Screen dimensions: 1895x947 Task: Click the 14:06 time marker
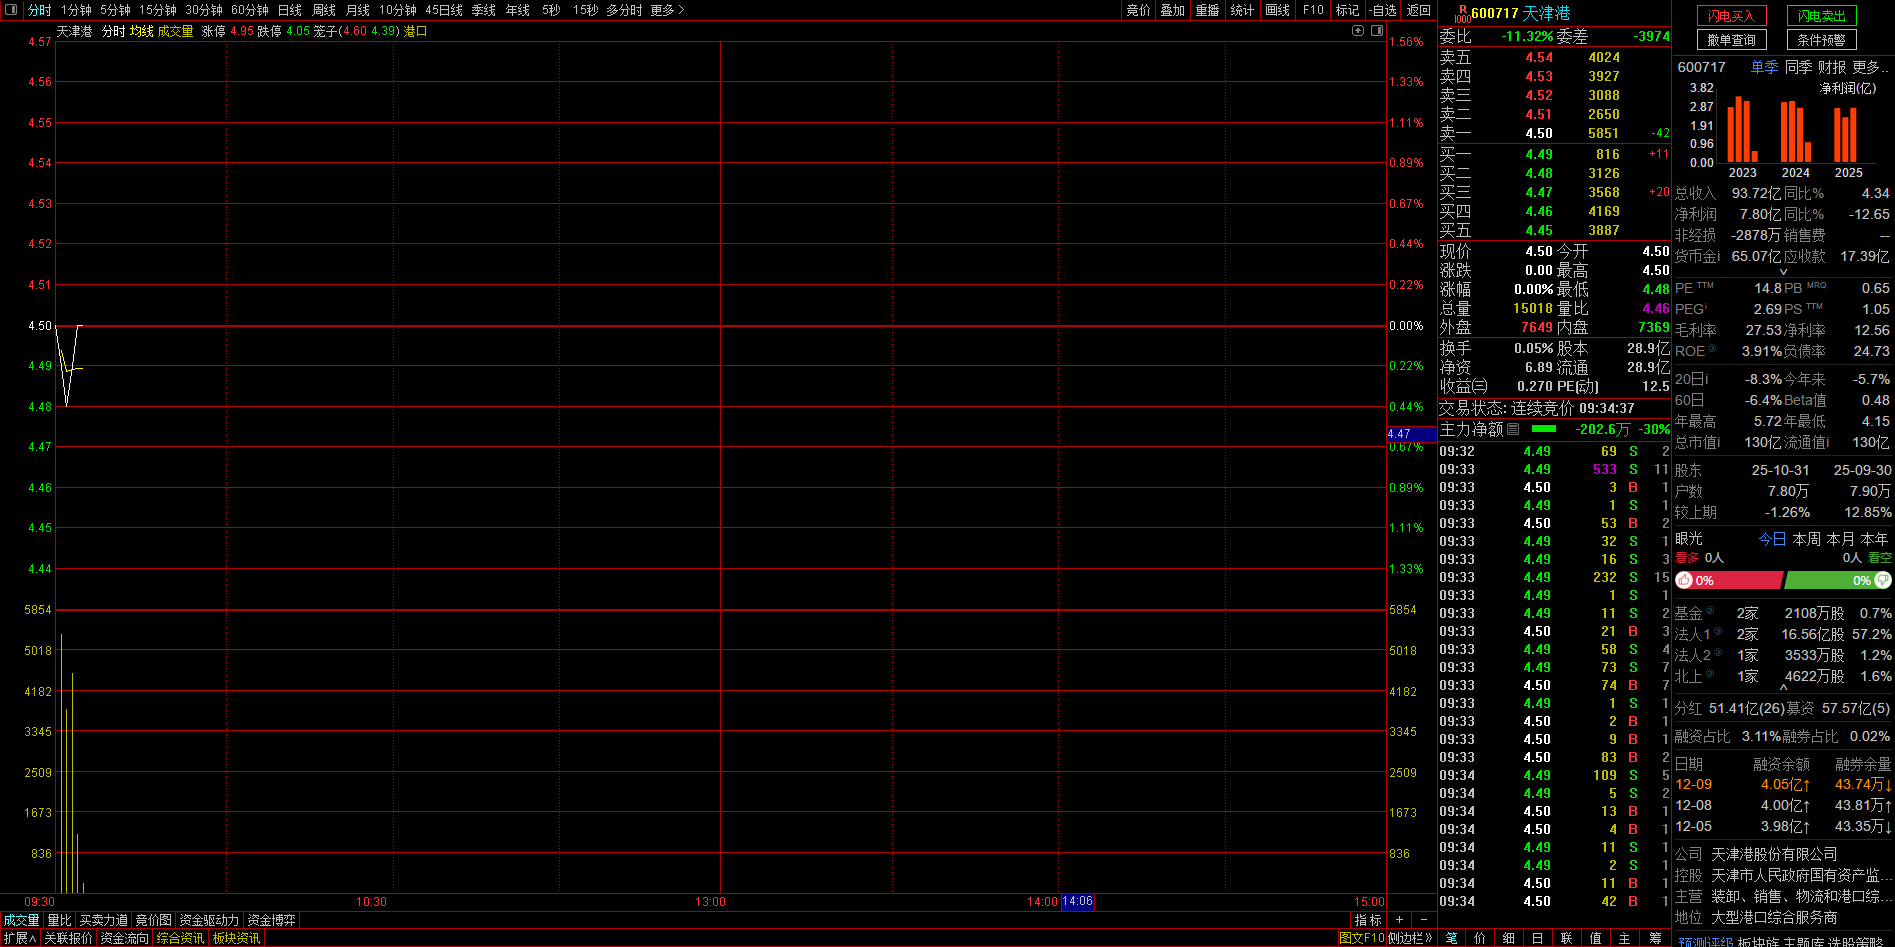1077,902
